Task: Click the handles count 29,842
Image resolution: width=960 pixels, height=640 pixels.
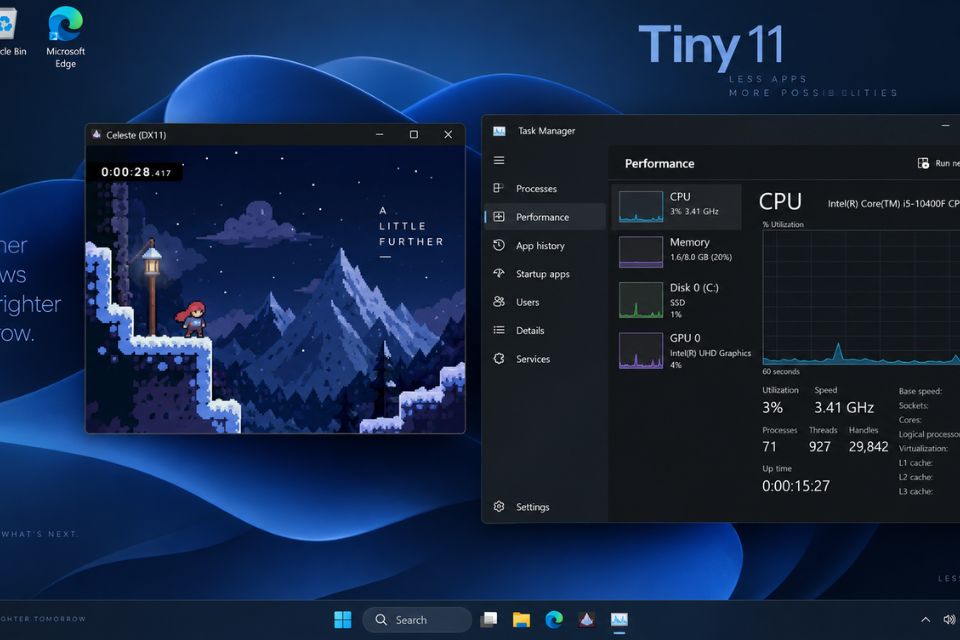Action: point(868,446)
